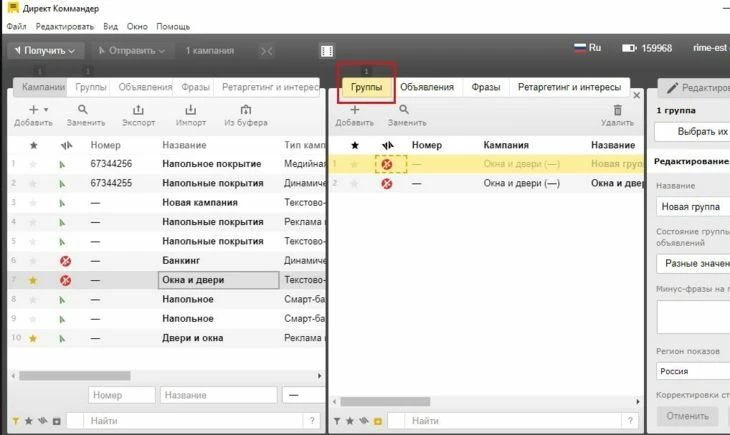
Task: Toggle star filter at bottom of campaigns panel
Action: coord(28,421)
